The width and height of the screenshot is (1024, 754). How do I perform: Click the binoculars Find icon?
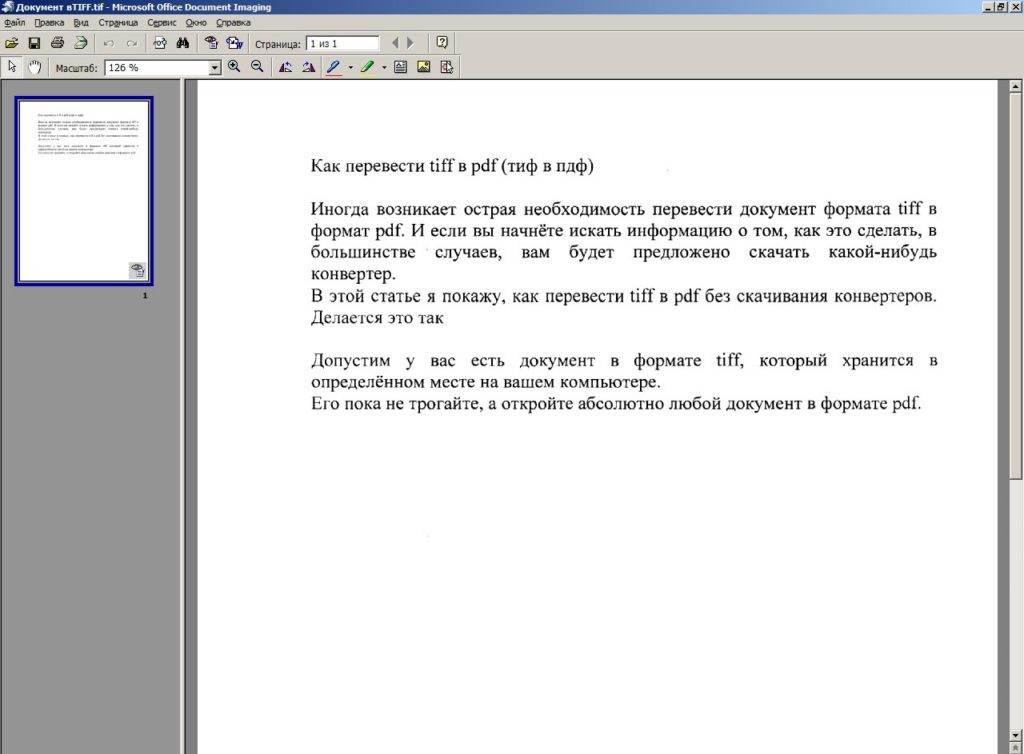point(182,43)
